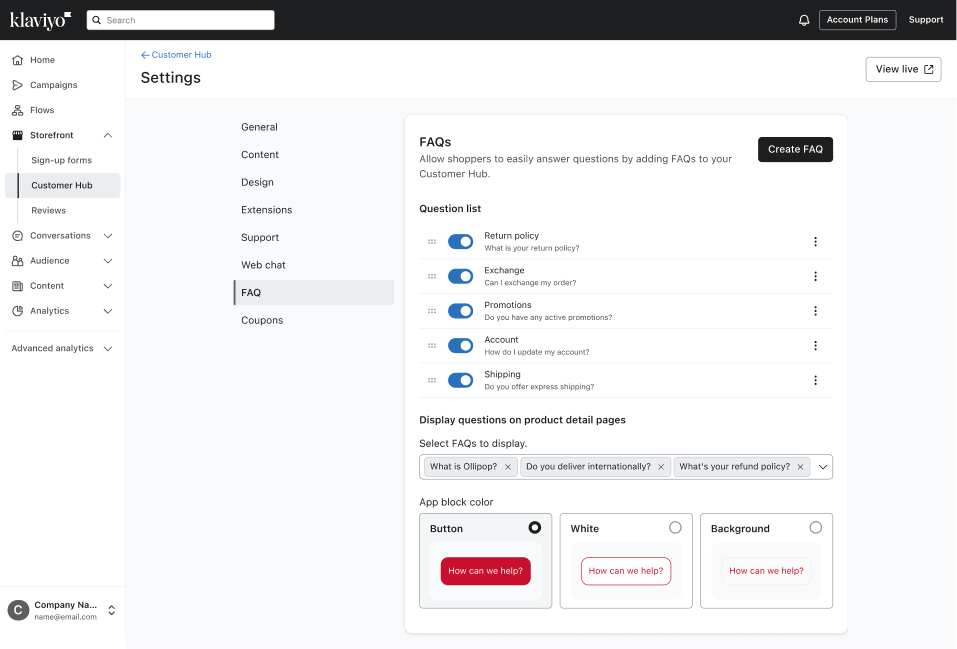The image size is (957, 649).
Task: Open Reviews in sidebar
Action: point(49,210)
